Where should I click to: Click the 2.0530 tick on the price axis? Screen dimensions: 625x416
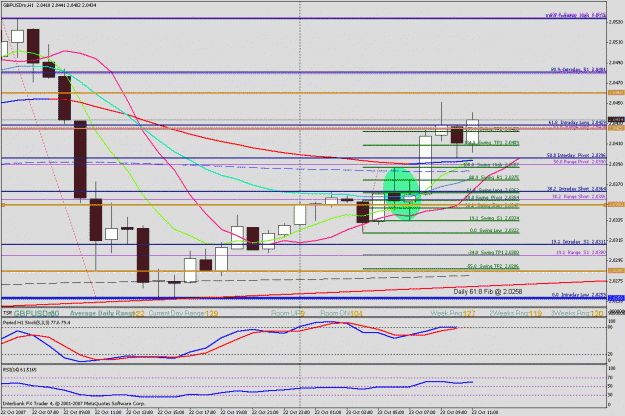[x=616, y=22]
